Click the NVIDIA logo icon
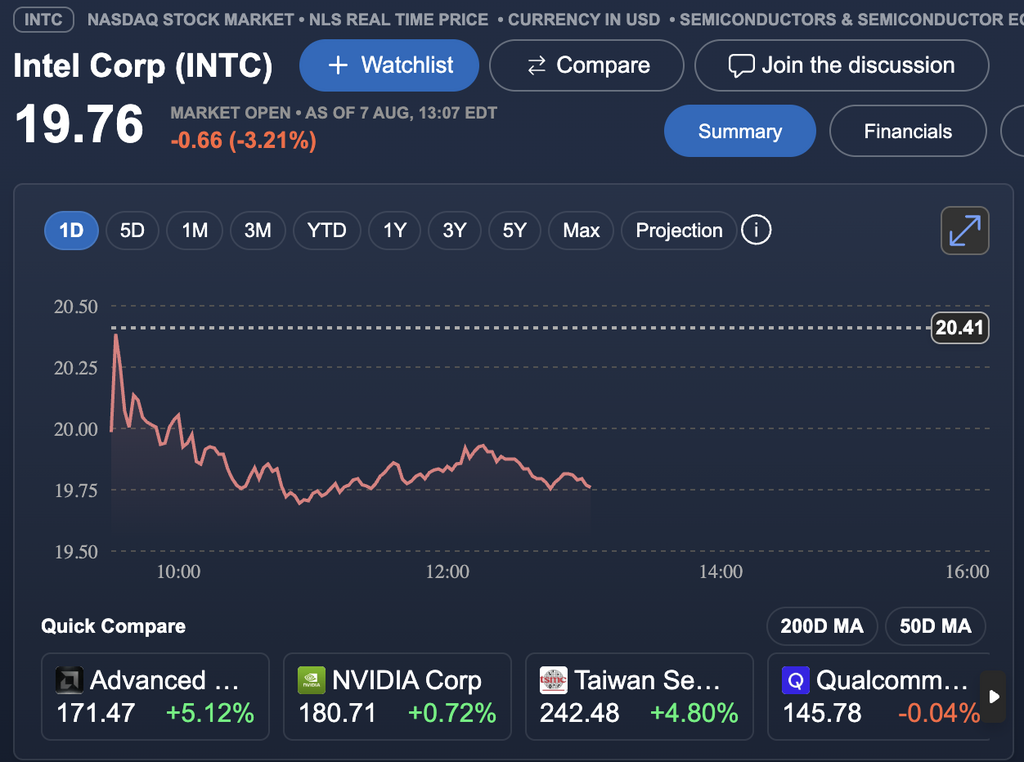 coord(311,680)
